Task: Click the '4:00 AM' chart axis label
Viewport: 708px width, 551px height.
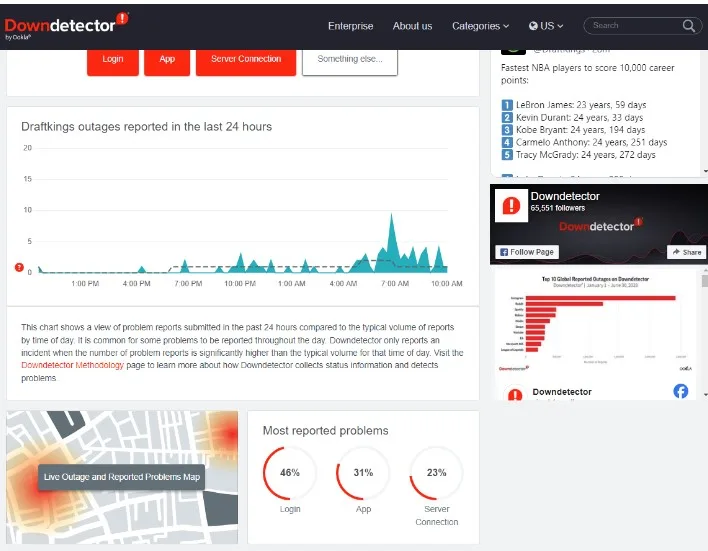Action: 343,284
